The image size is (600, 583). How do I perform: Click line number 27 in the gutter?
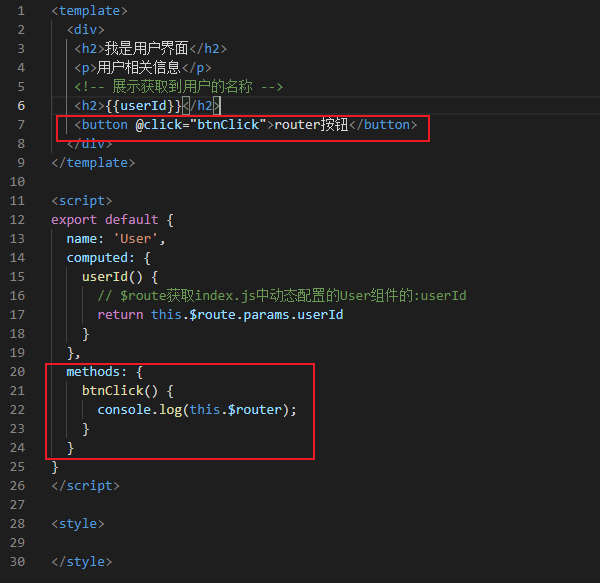17,505
